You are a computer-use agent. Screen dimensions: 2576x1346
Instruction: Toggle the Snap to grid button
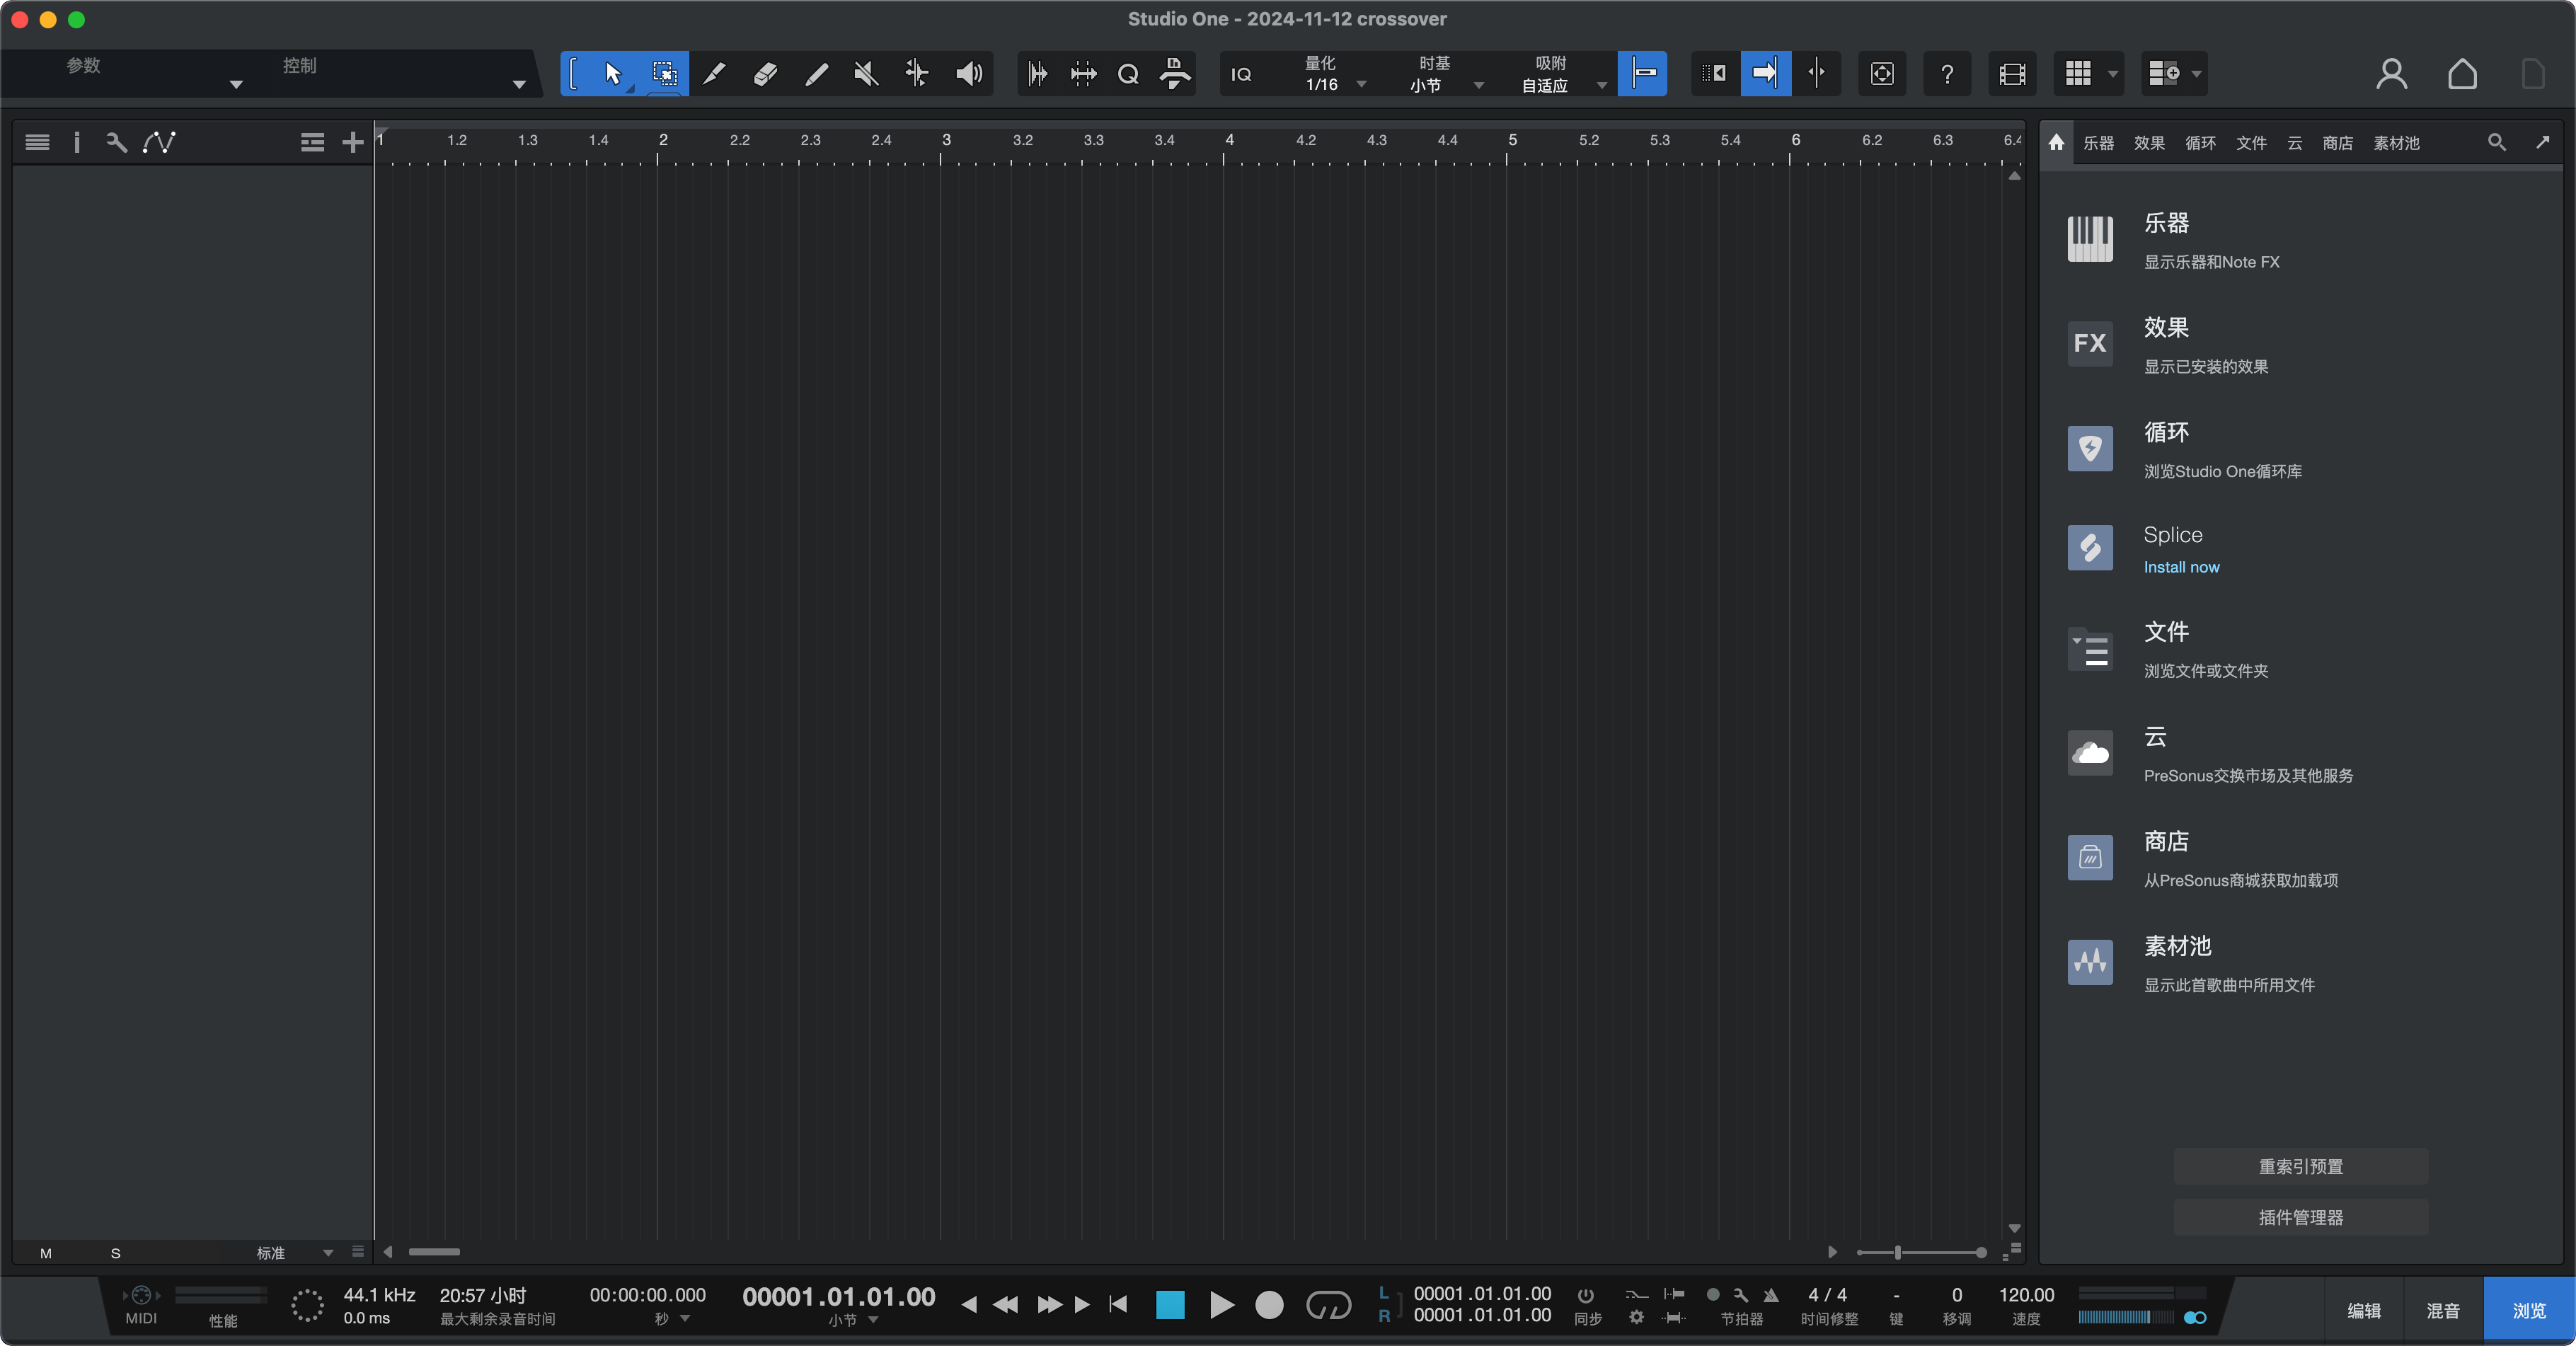click(1642, 74)
